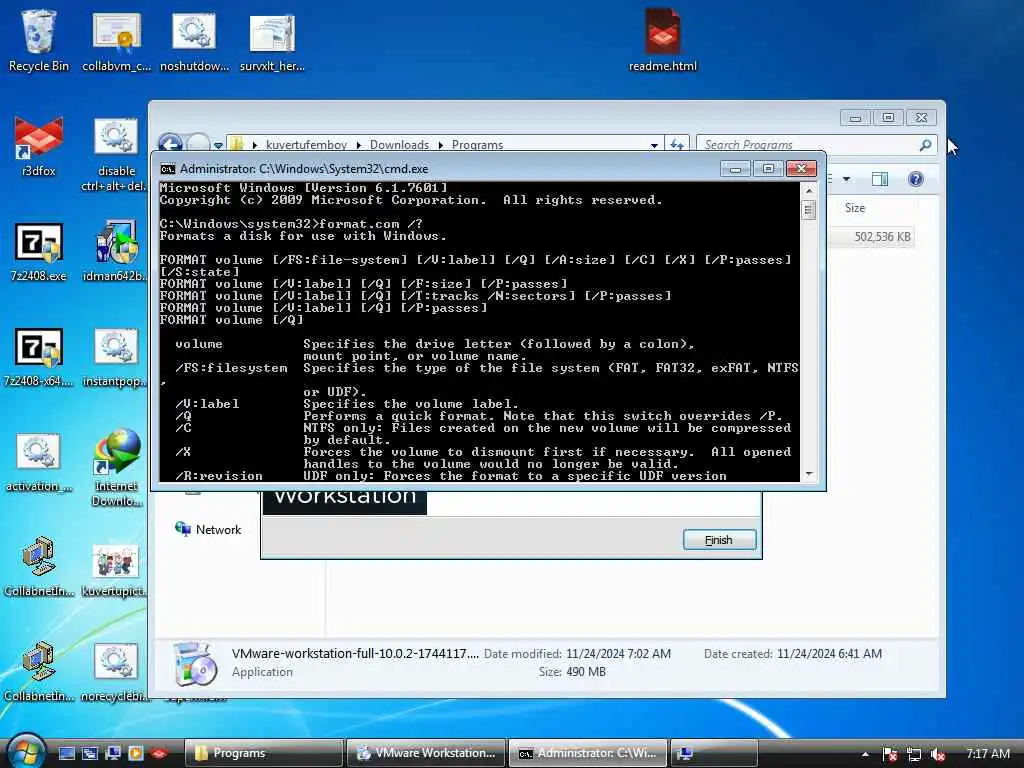Click the Explorer search magnifier icon

pyautogui.click(x=925, y=145)
